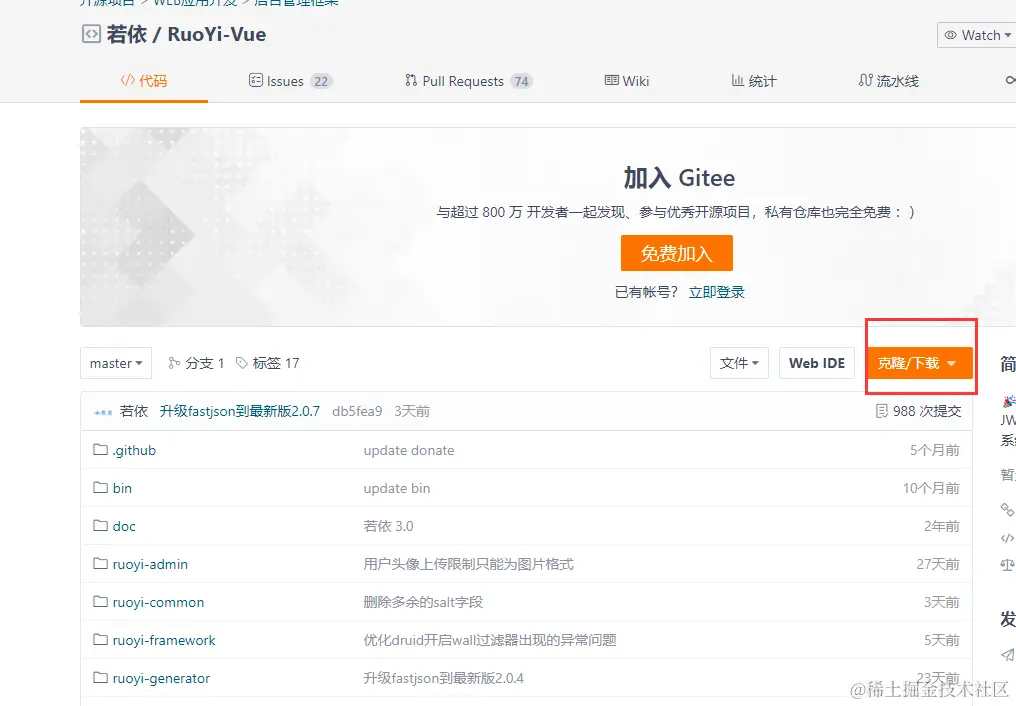Click the 分支 1 branches link
Viewport: 1016px width, 706px height.
tap(196, 363)
